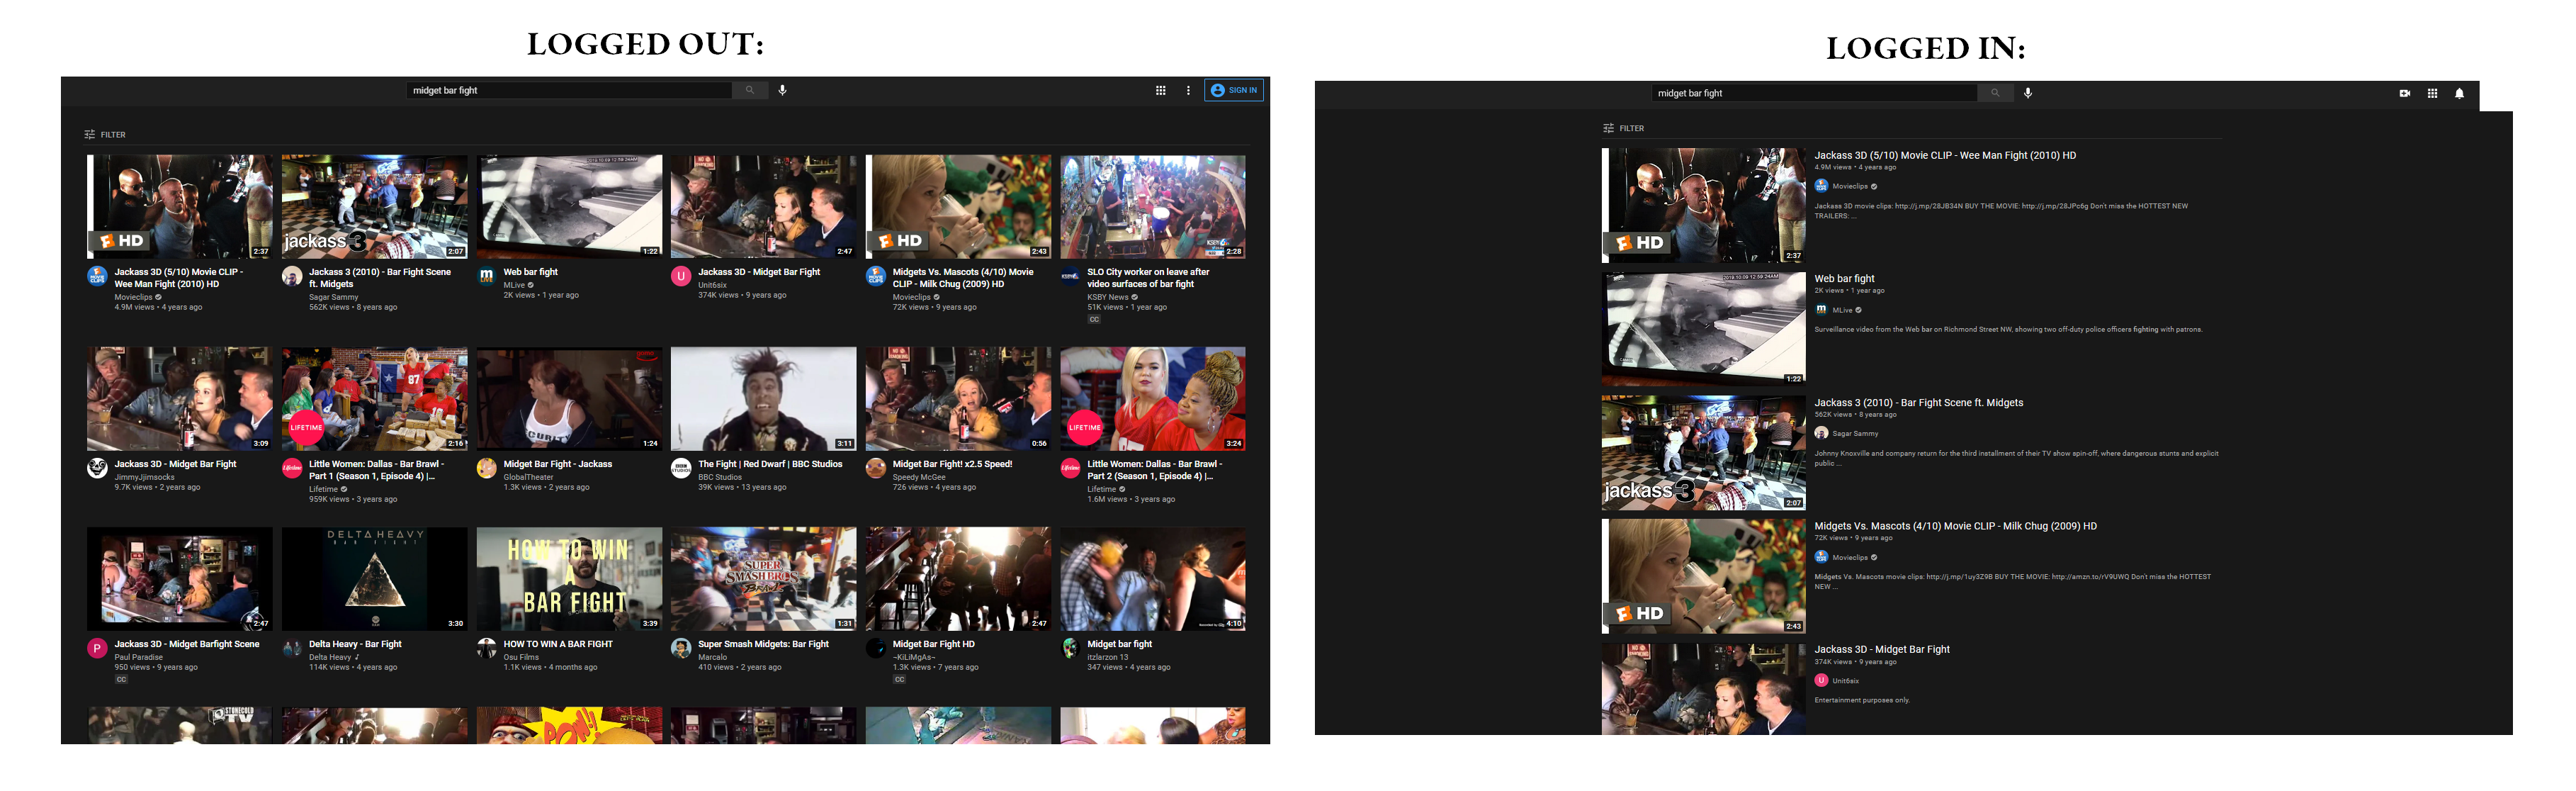Click the KSBY News channel name
The image size is (2576, 791).
click(1107, 297)
